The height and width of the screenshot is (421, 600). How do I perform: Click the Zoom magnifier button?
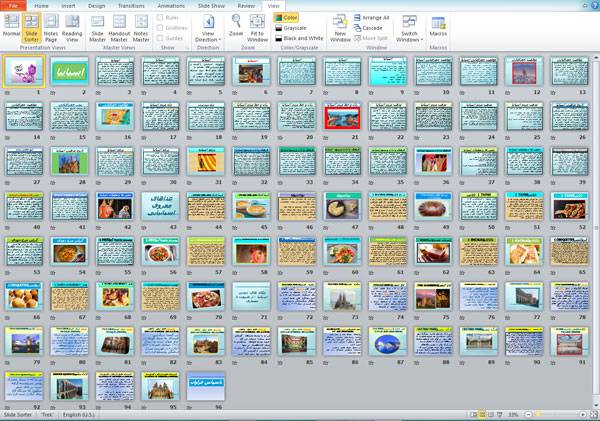pos(236,25)
